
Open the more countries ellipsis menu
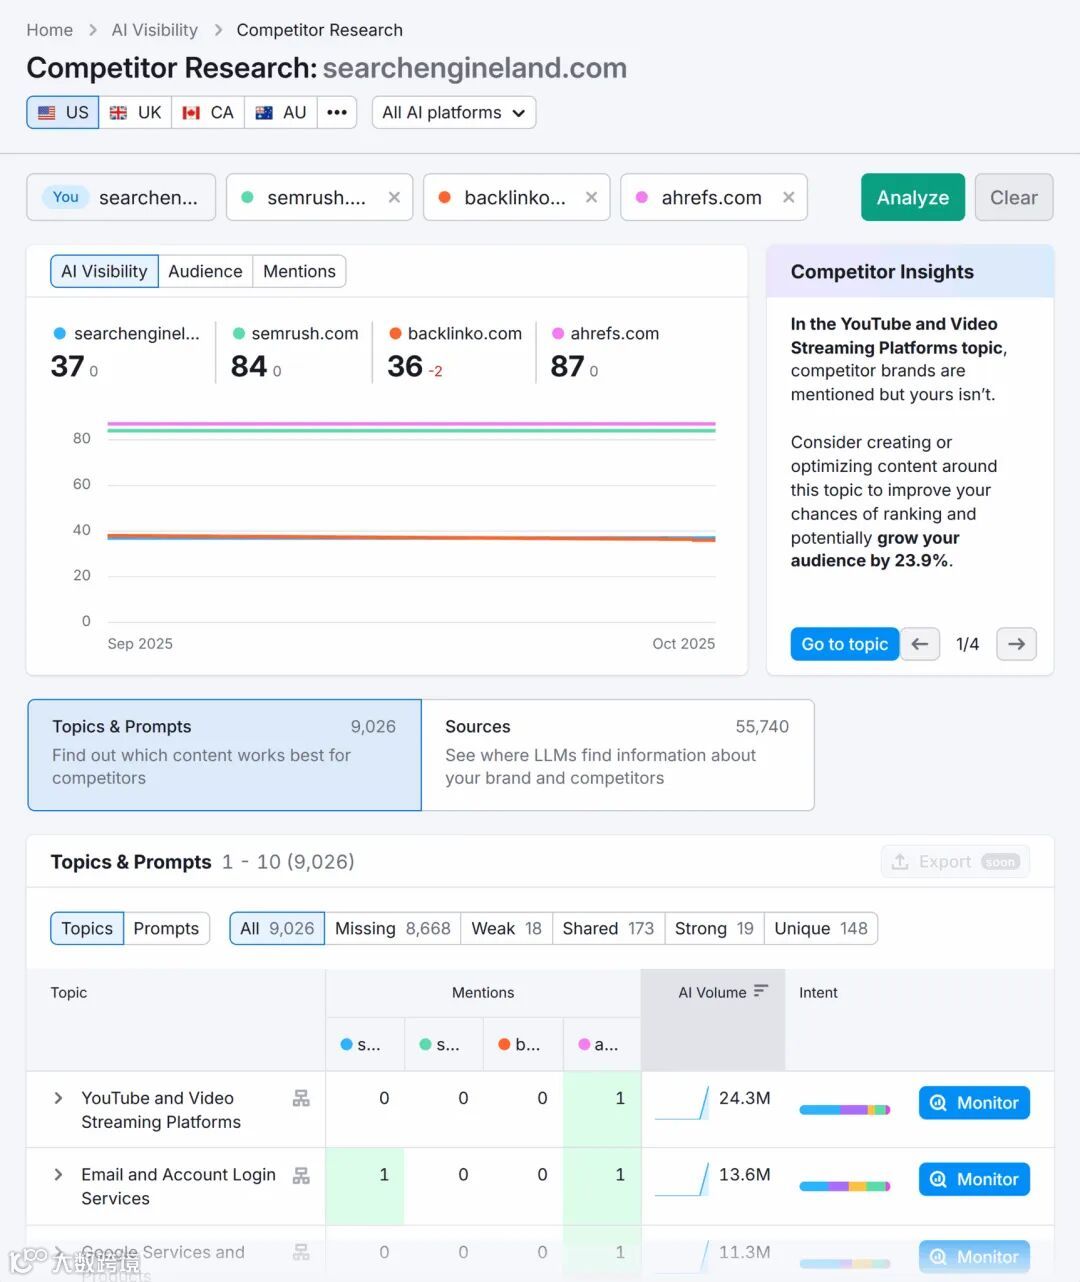pyautogui.click(x=337, y=112)
